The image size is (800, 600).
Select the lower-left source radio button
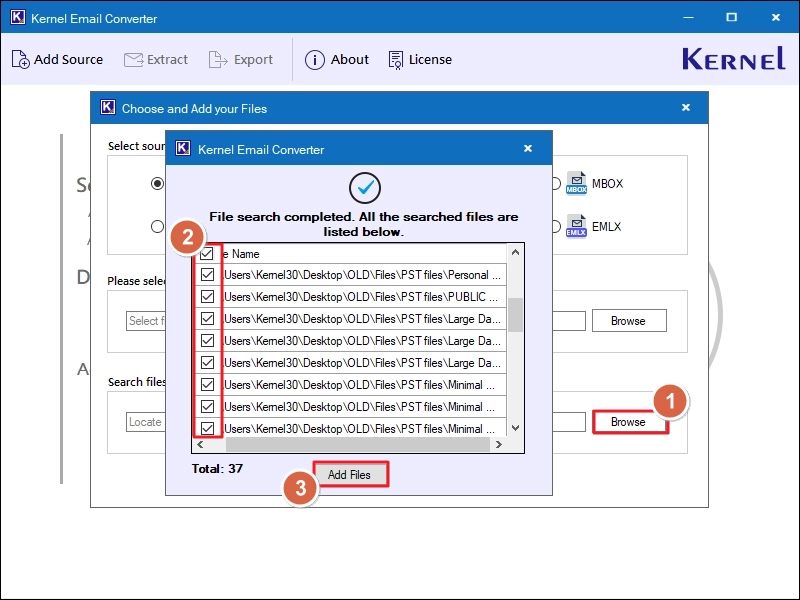(158, 227)
